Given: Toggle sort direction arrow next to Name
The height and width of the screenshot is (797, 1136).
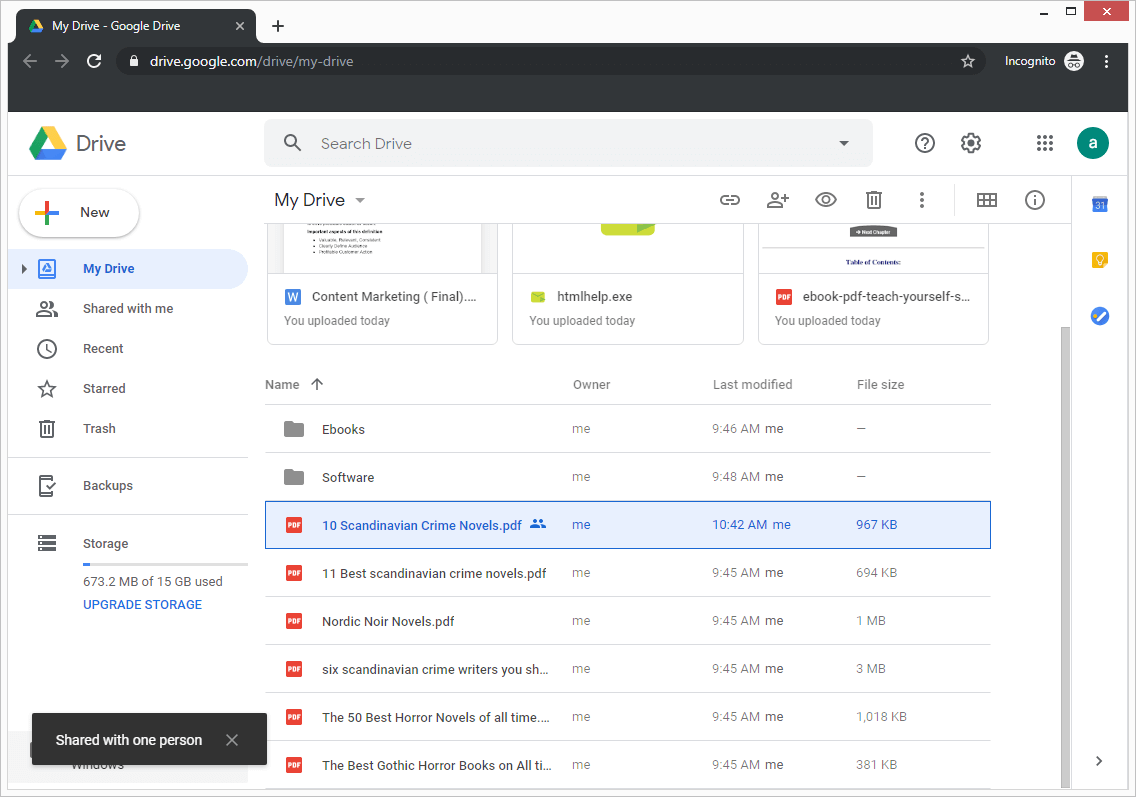Looking at the screenshot, I should click(x=317, y=384).
